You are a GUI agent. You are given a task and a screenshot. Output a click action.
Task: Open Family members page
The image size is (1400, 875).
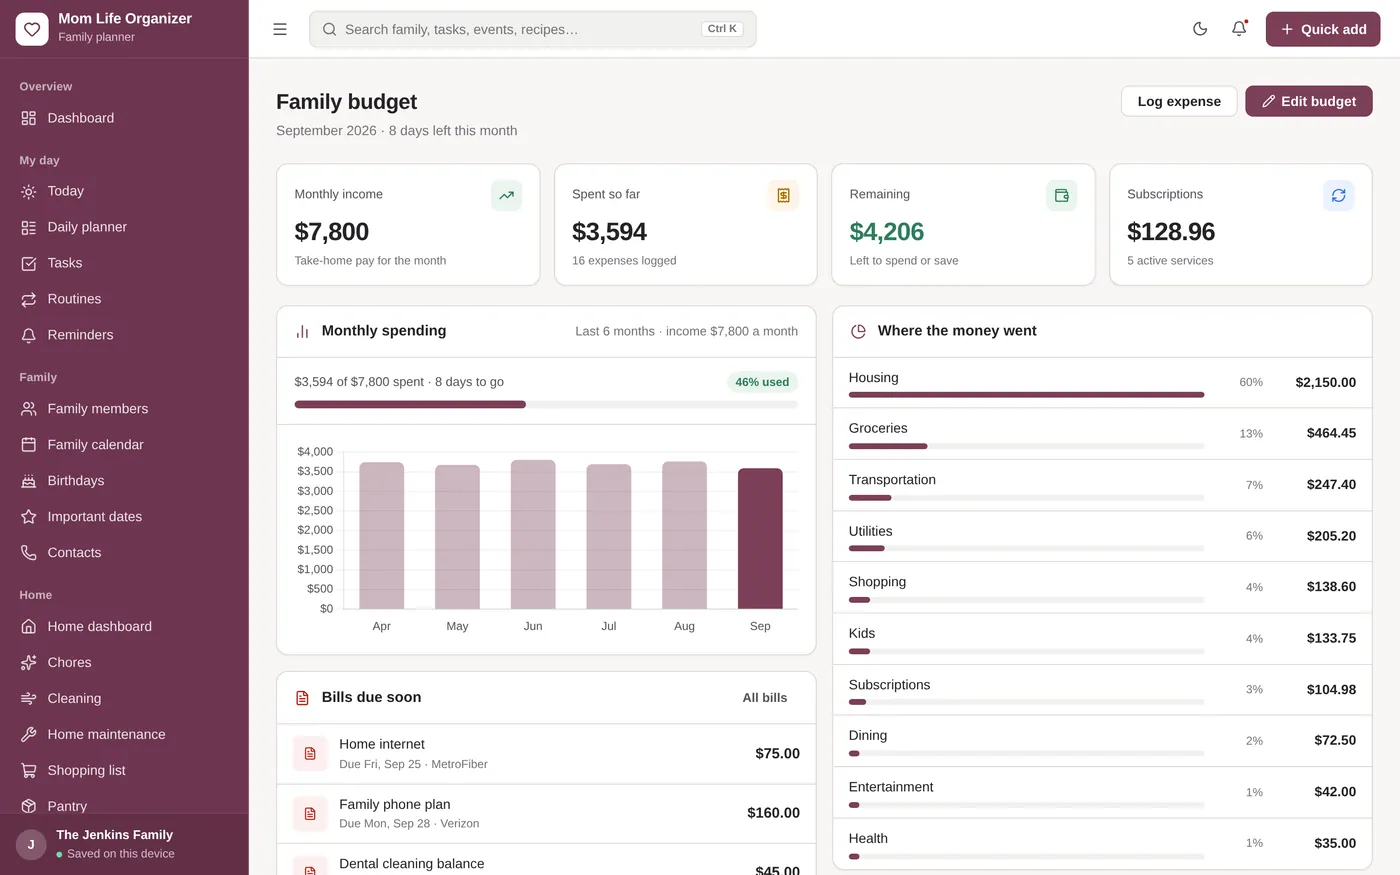[124, 409]
